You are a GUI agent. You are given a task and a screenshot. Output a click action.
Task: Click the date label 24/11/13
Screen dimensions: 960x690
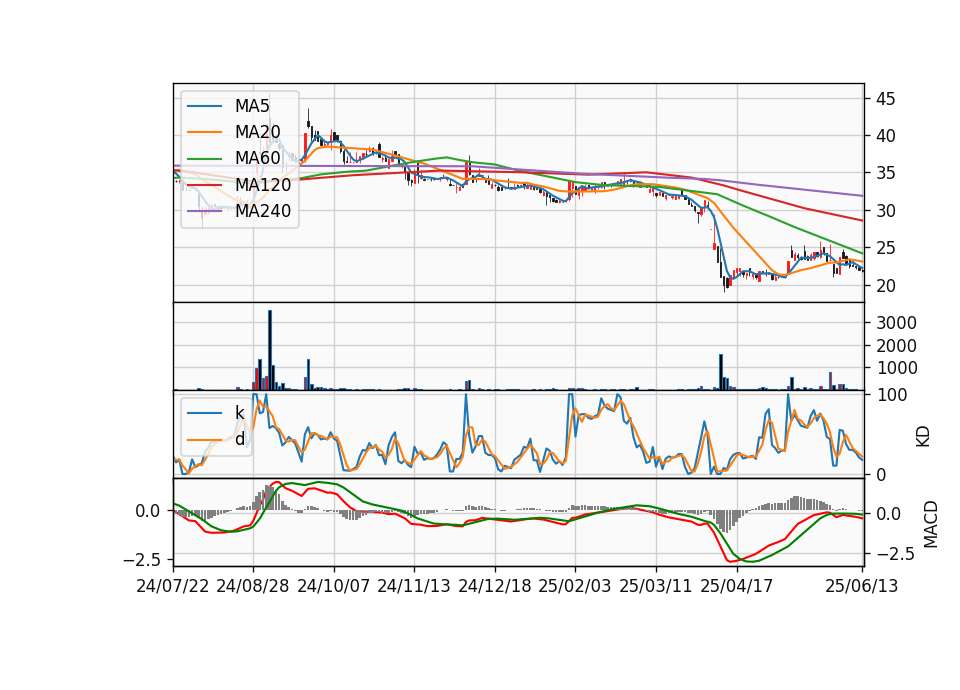coord(414,586)
